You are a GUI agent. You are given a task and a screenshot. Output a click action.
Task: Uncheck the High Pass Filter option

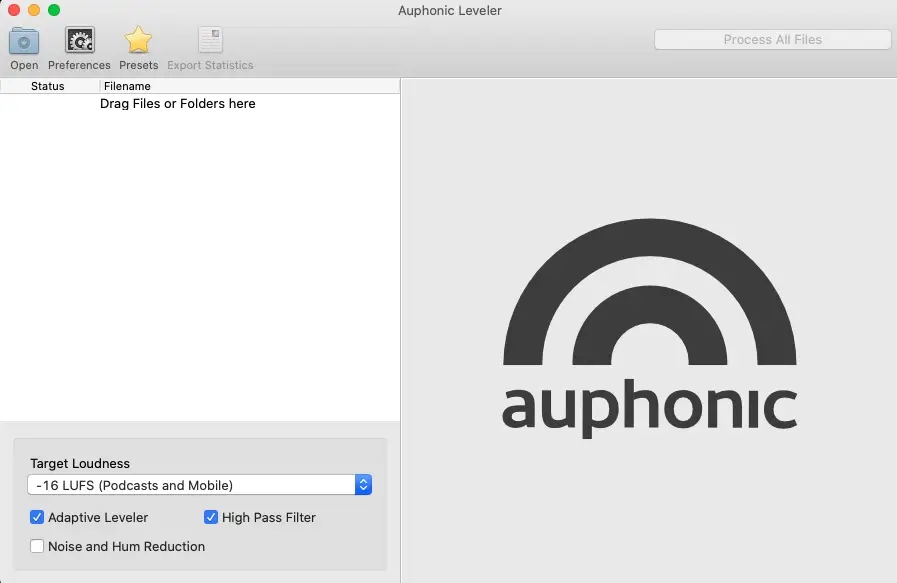click(x=211, y=517)
